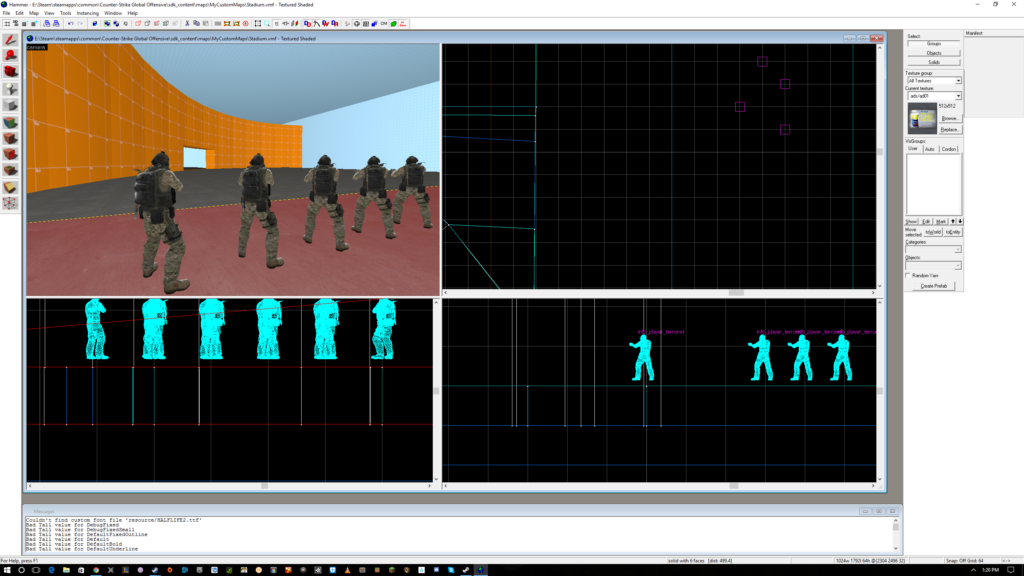1024x576 pixels.
Task: Click the CM collision model toolbar icon
Action: pos(384,24)
